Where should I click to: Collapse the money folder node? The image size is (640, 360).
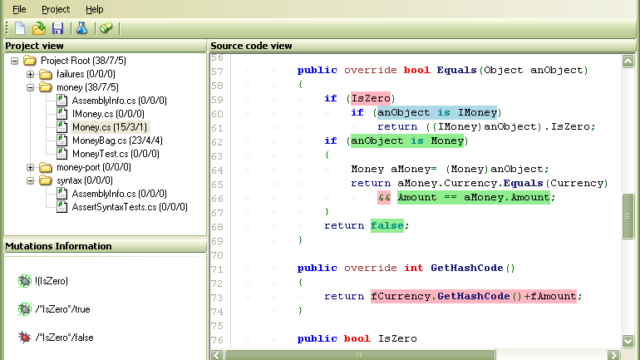pos(30,88)
